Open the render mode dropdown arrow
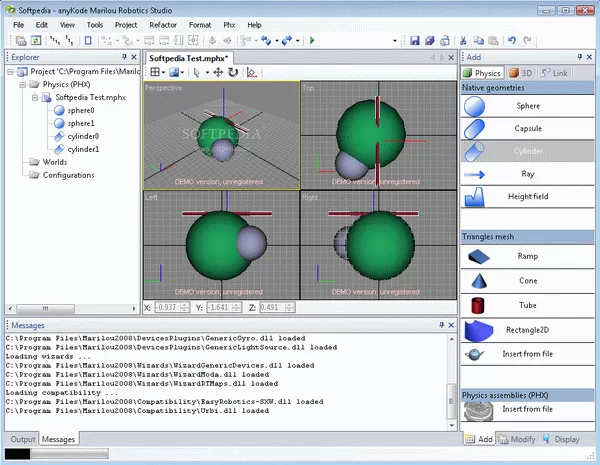This screenshot has height=465, width=600. tap(183, 72)
